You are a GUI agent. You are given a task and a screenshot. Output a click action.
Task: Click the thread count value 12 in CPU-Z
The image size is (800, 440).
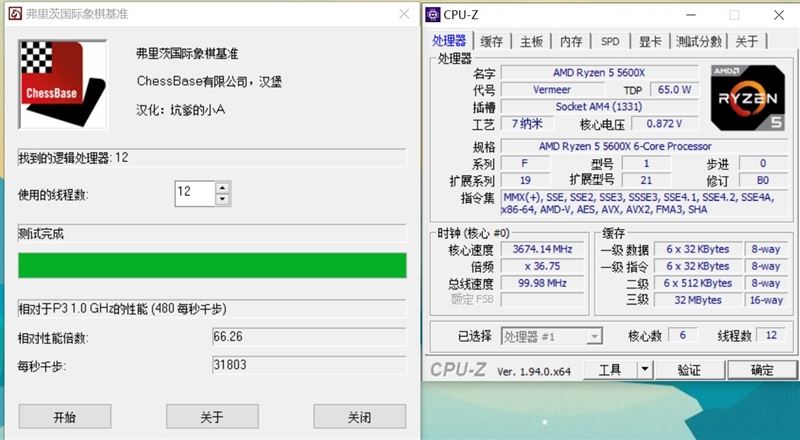[771, 335]
